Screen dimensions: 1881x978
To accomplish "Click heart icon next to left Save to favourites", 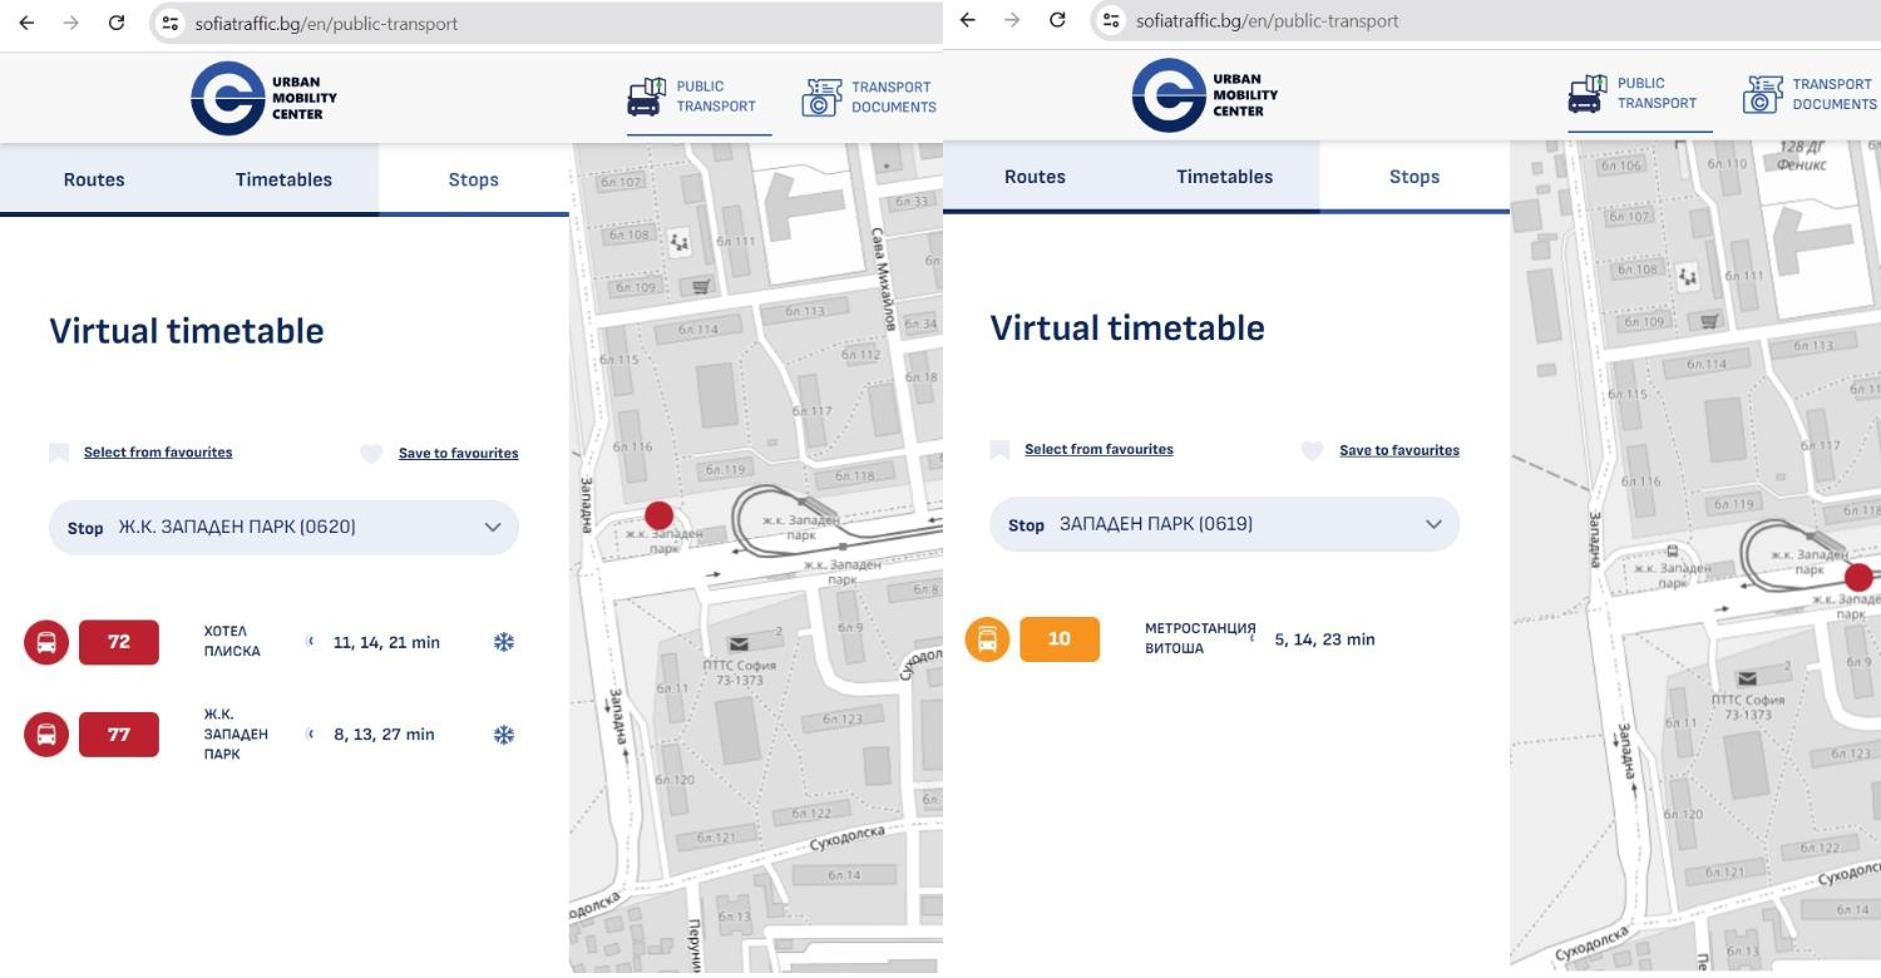I will 371,453.
